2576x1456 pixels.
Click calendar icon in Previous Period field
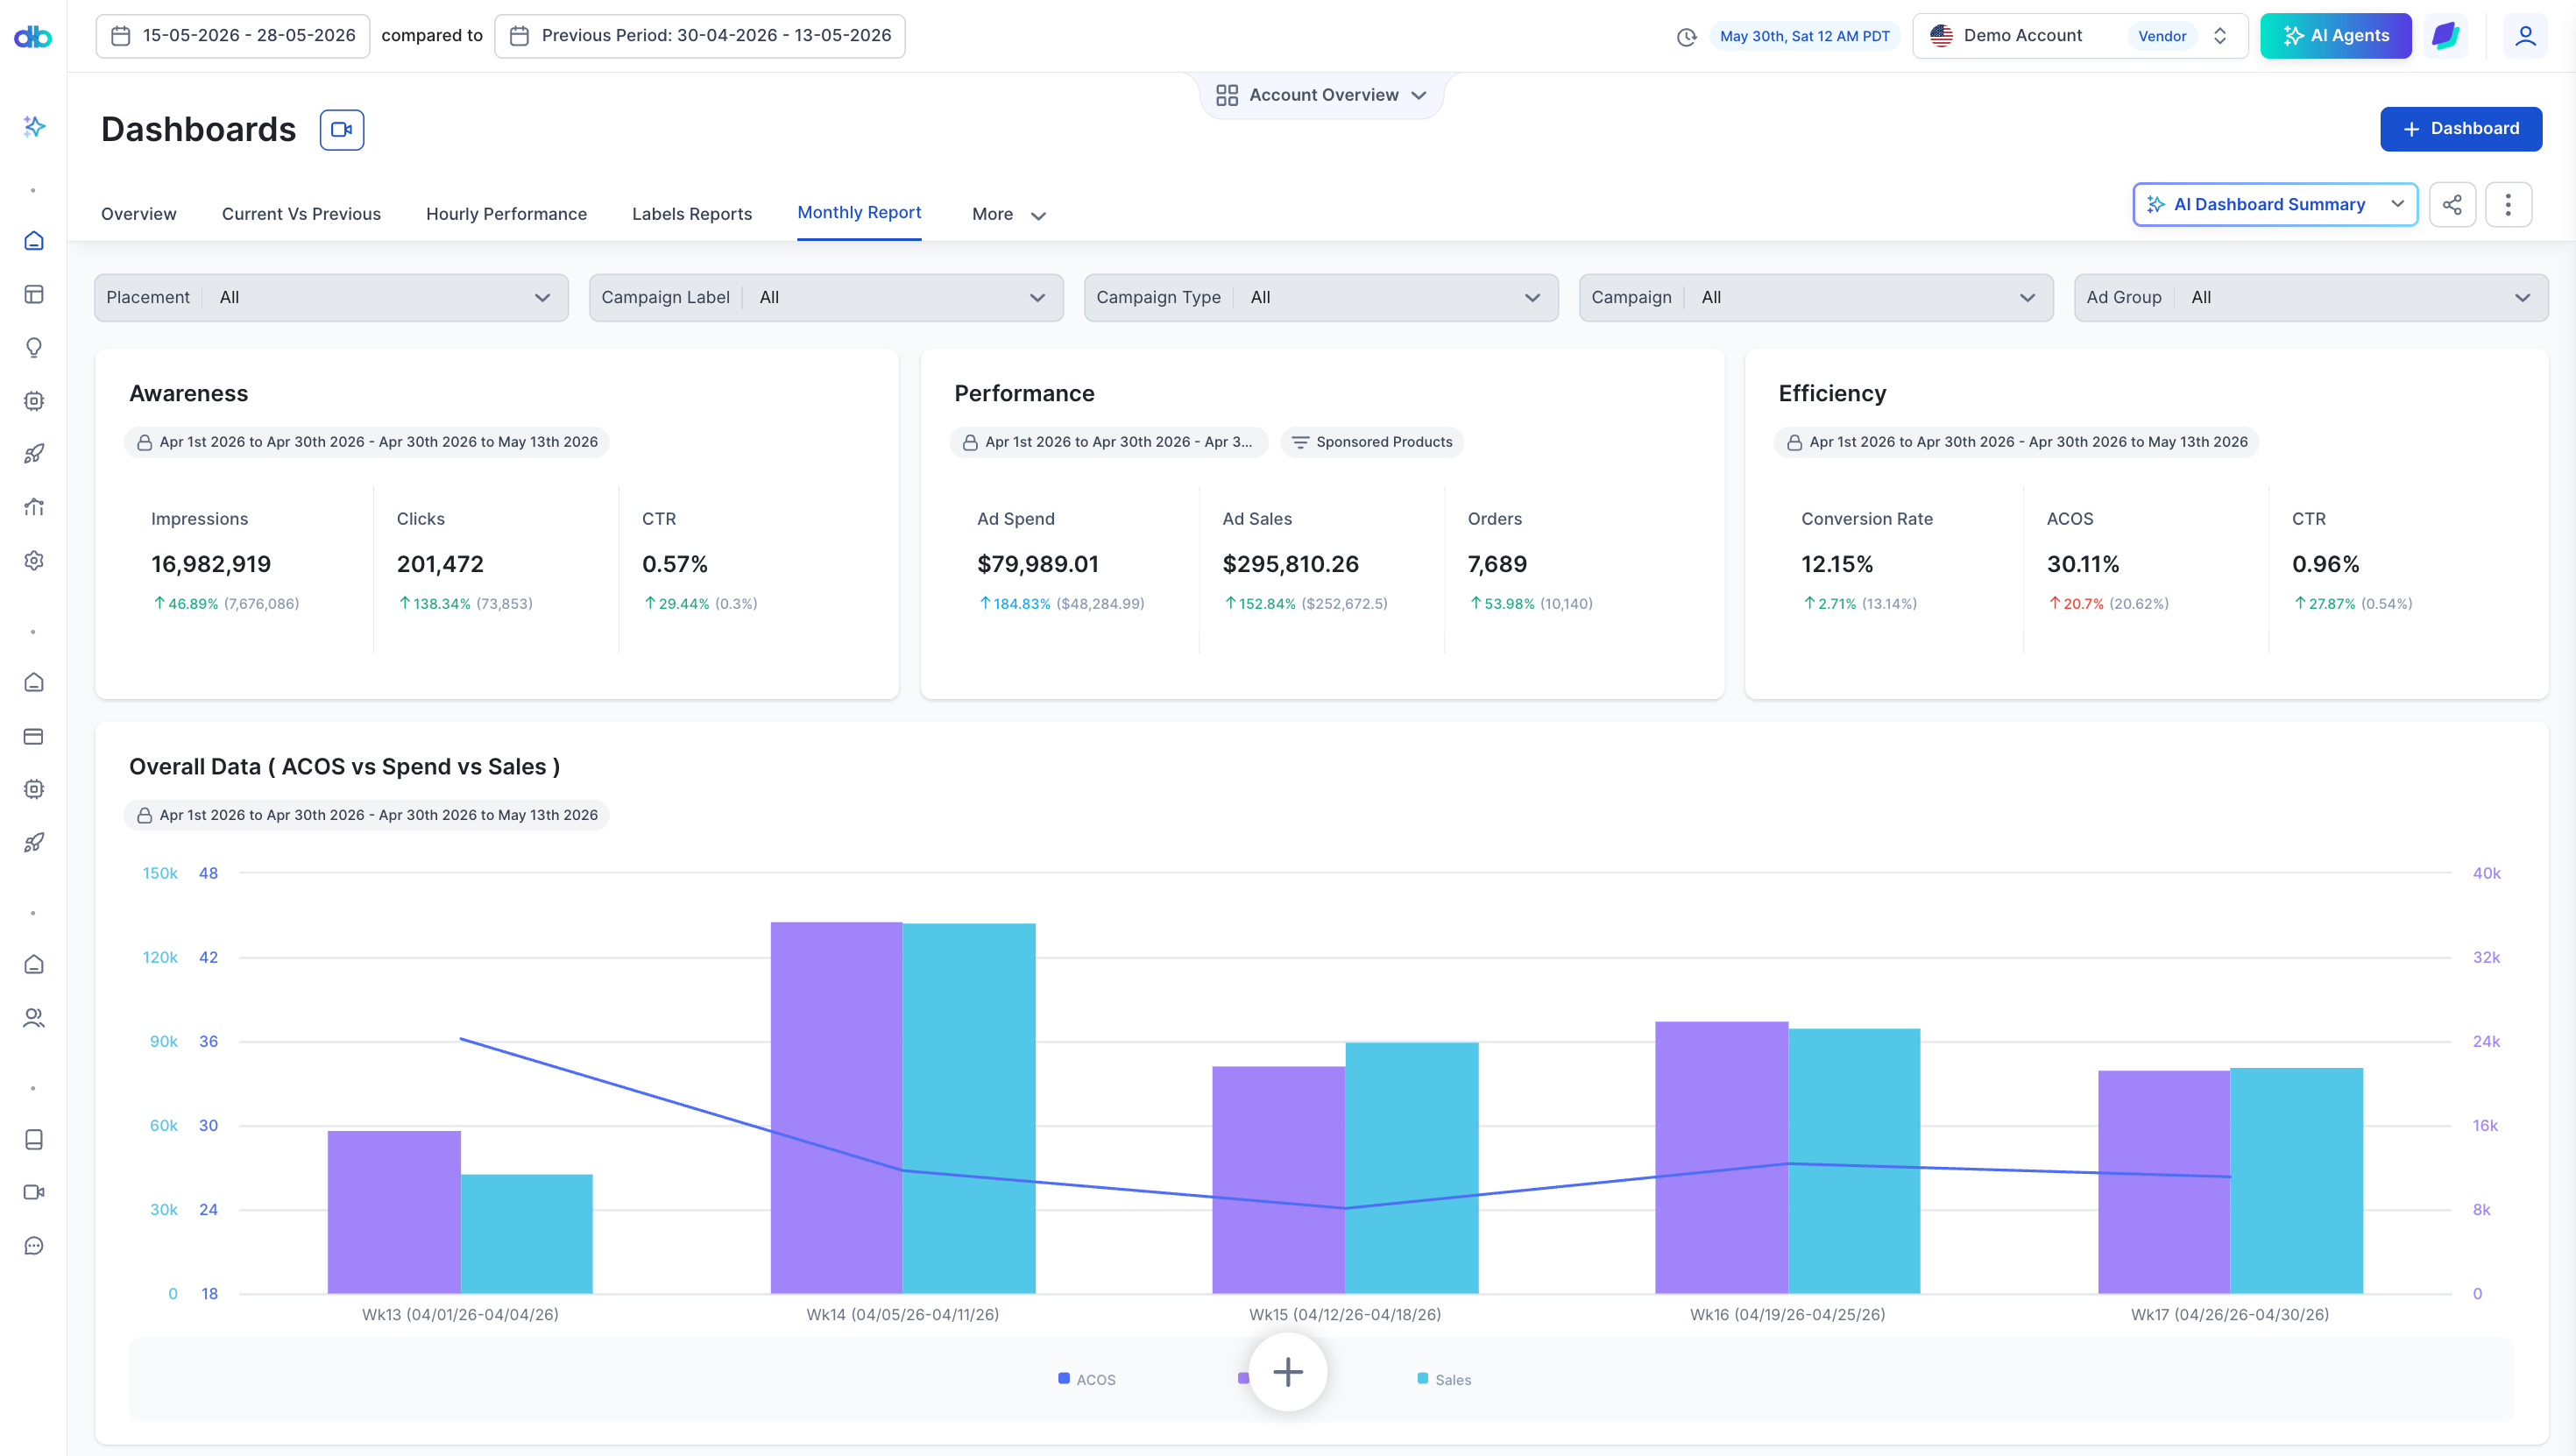[x=519, y=36]
